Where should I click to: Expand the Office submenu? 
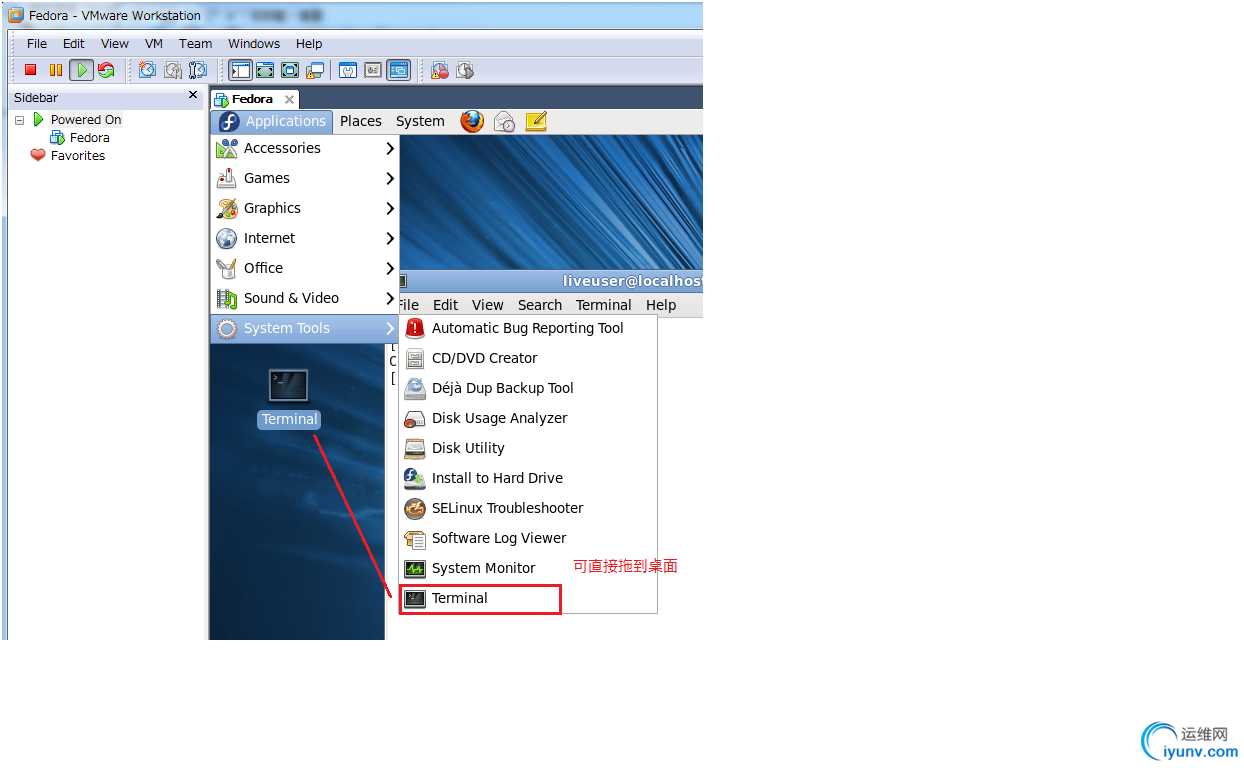tap(305, 268)
